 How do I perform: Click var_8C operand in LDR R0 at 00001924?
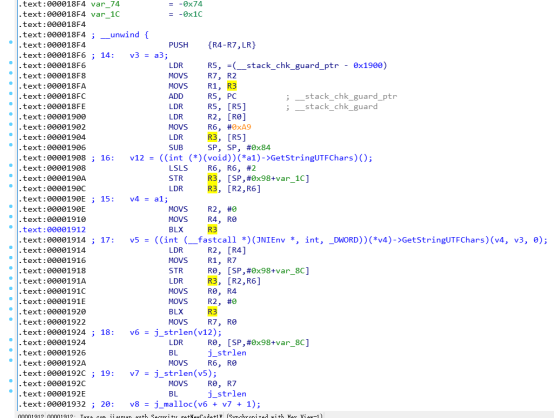pos(290,343)
